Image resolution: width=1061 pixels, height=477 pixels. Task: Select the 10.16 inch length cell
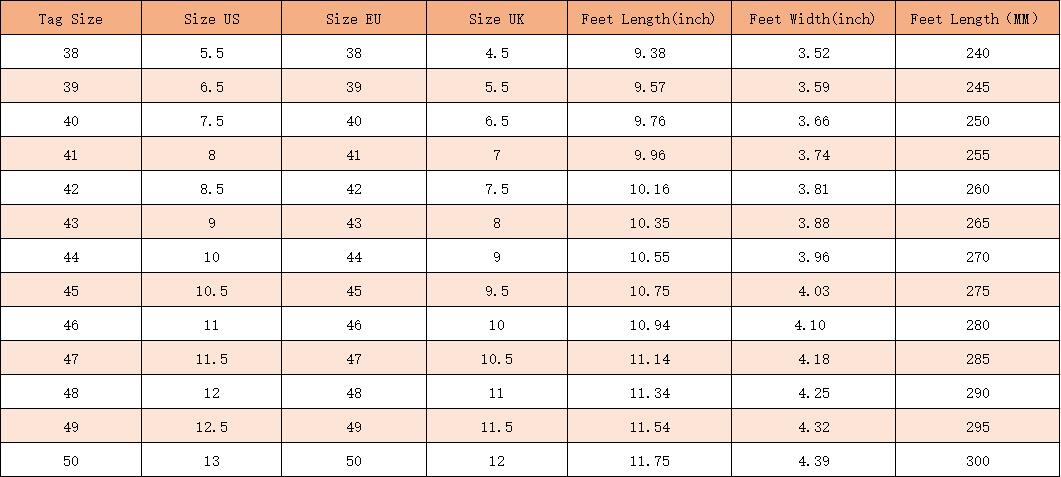(649, 189)
